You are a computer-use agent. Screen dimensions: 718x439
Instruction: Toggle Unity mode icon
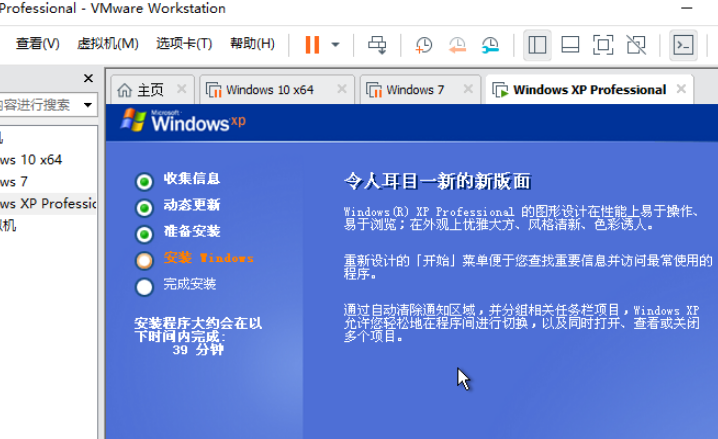coord(636,45)
